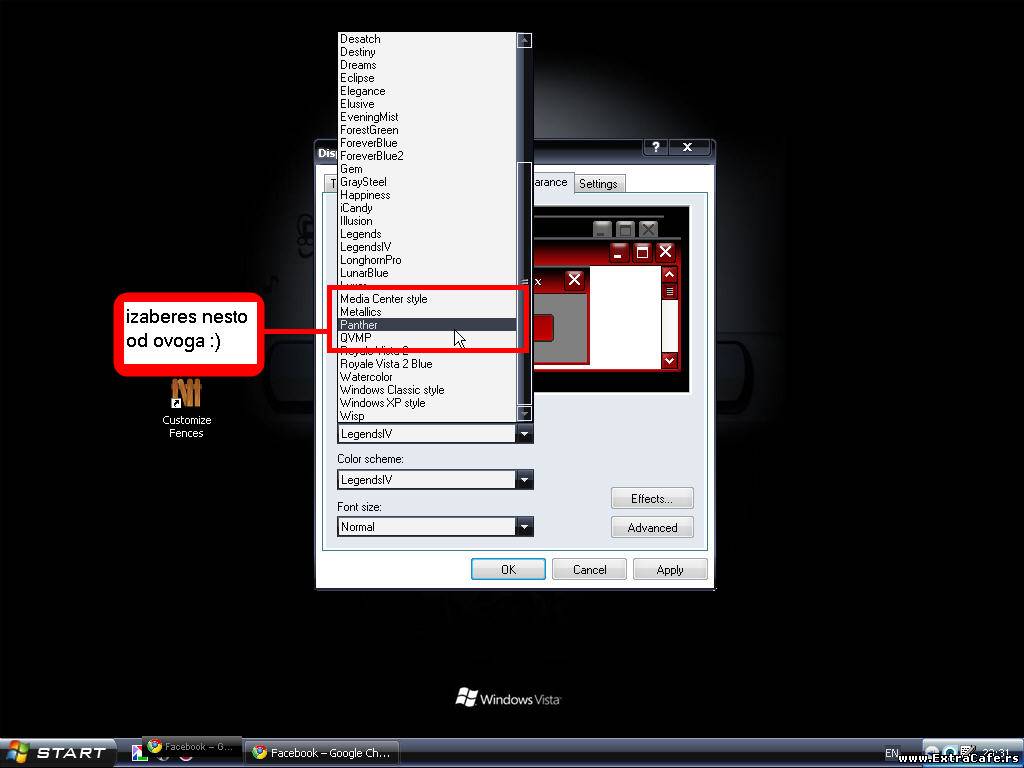
Task: Select Panther from the style list
Action: tap(359, 325)
